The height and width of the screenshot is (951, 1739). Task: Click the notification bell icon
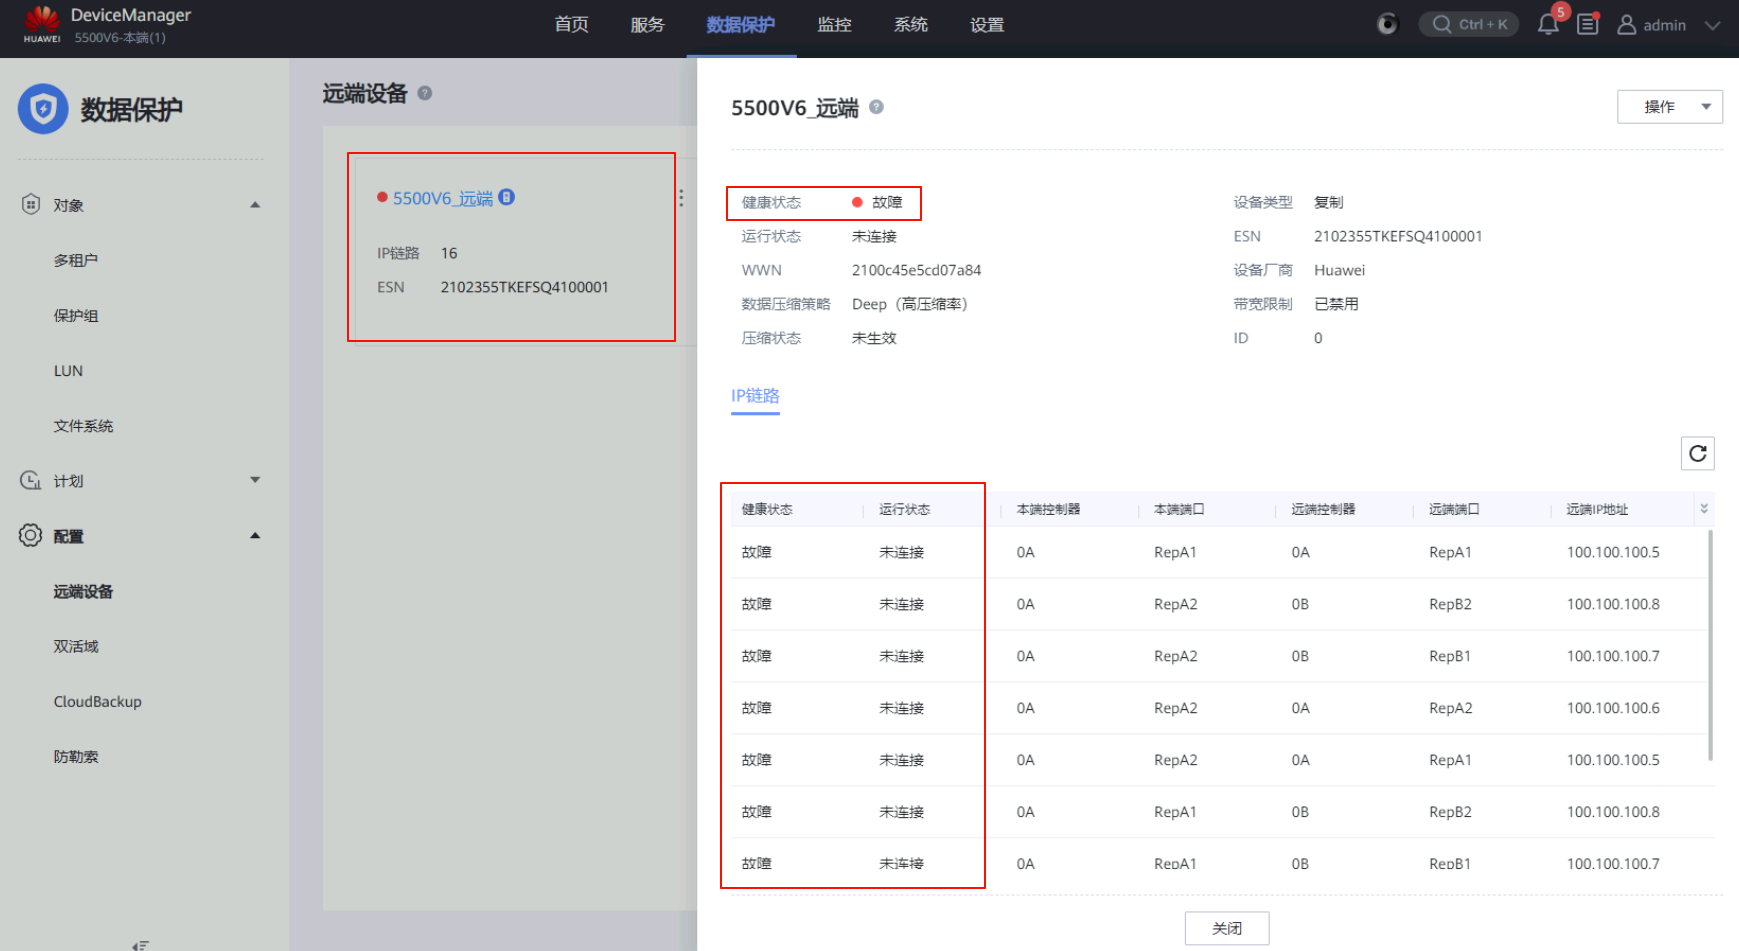[1548, 25]
